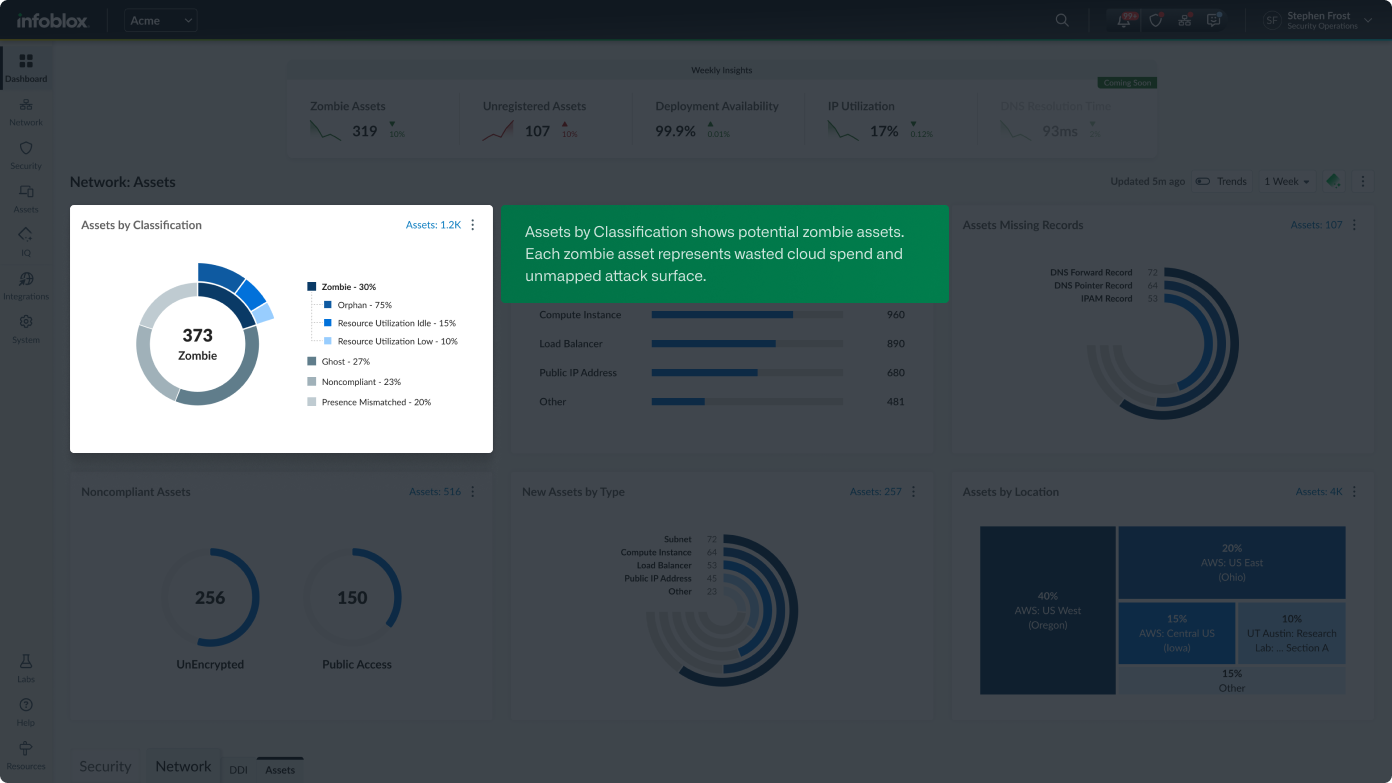Select the DDI tab
Screen dimensions: 1392x783
[x=238, y=770]
